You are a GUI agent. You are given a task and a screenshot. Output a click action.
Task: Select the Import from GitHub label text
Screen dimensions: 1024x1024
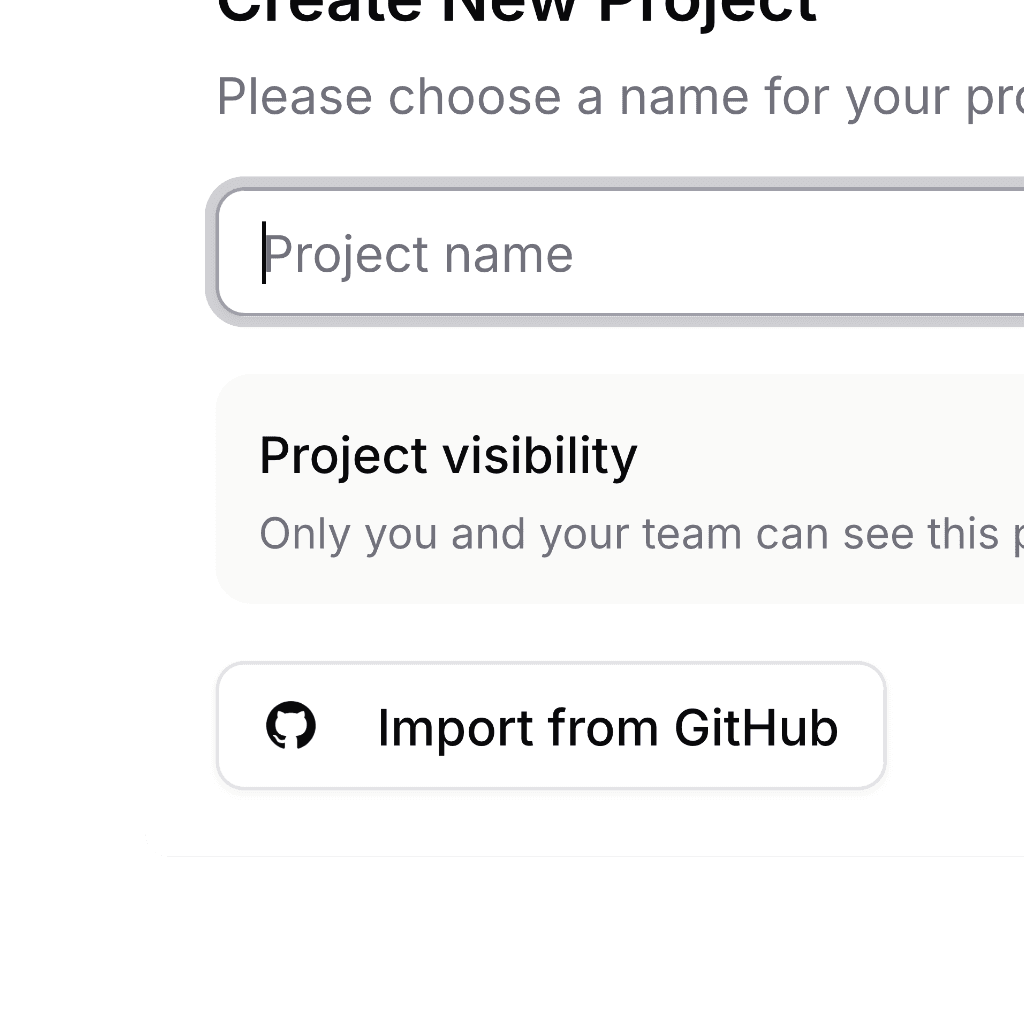click(x=607, y=727)
